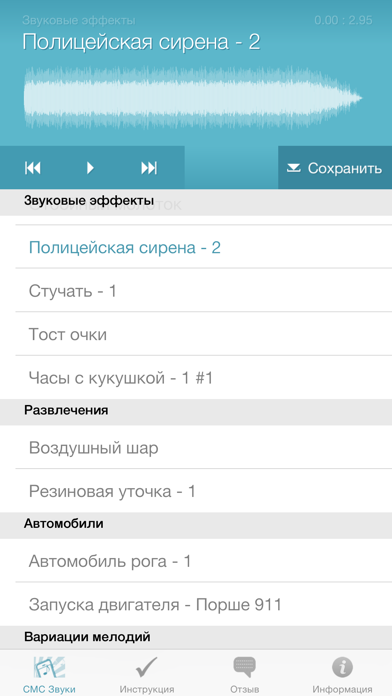This screenshot has width=392, height=696.
Task: Tap the Звуковые эффекты section header
Action: (x=196, y=202)
